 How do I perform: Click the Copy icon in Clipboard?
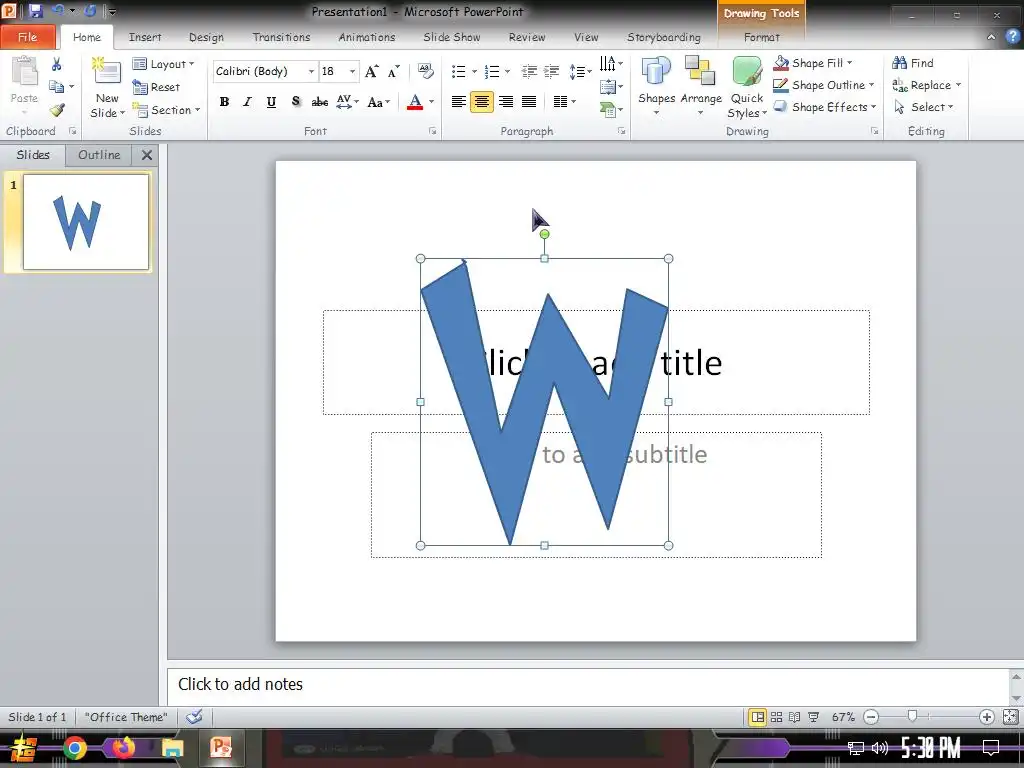pyautogui.click(x=57, y=86)
